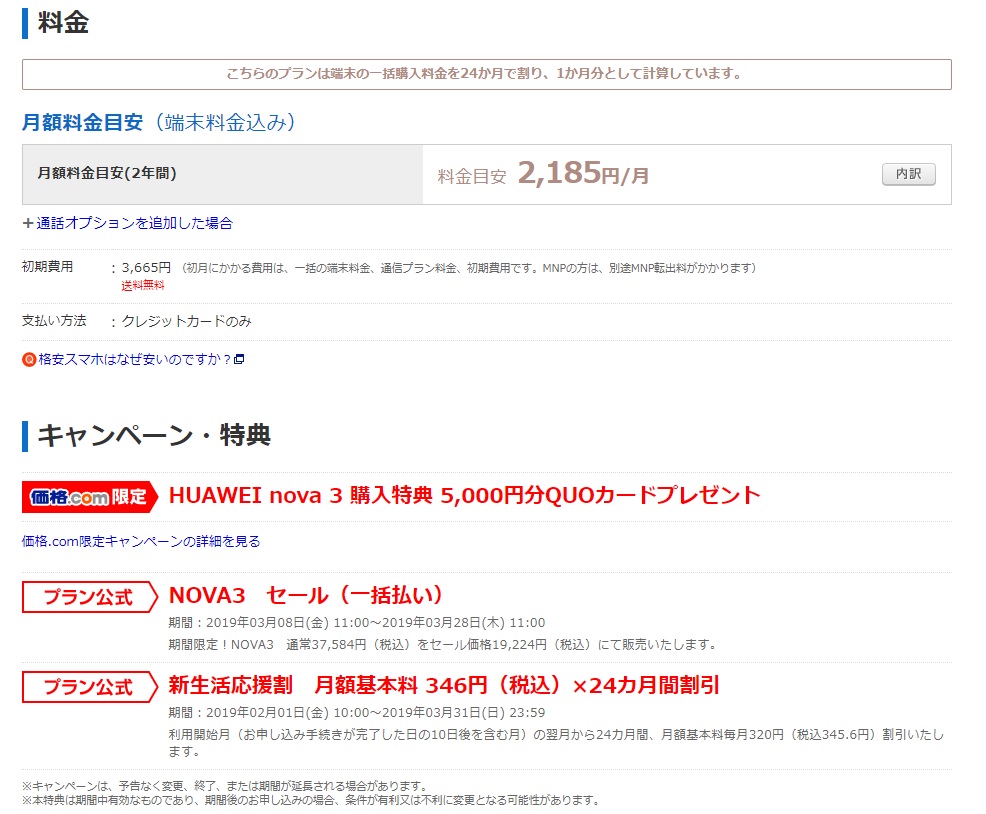Select the HUAWEI nova 3 購入特典 headline
986x814 pixels.
[x=465, y=496]
